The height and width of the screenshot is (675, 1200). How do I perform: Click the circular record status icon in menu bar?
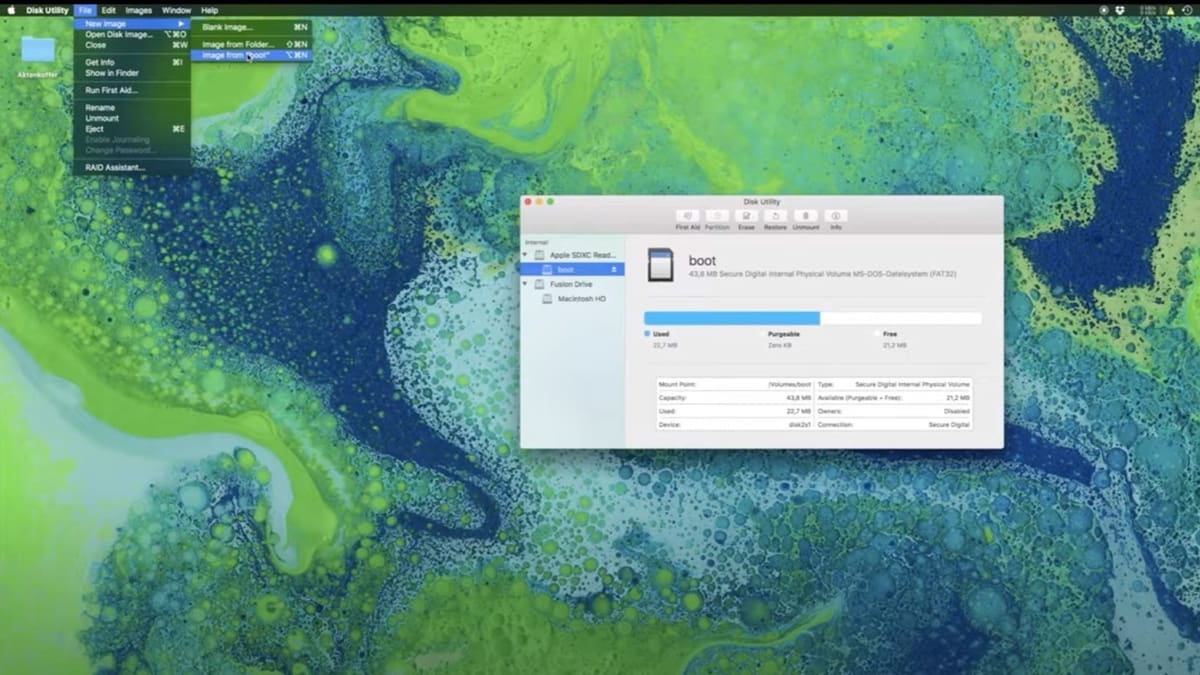[x=1103, y=10]
